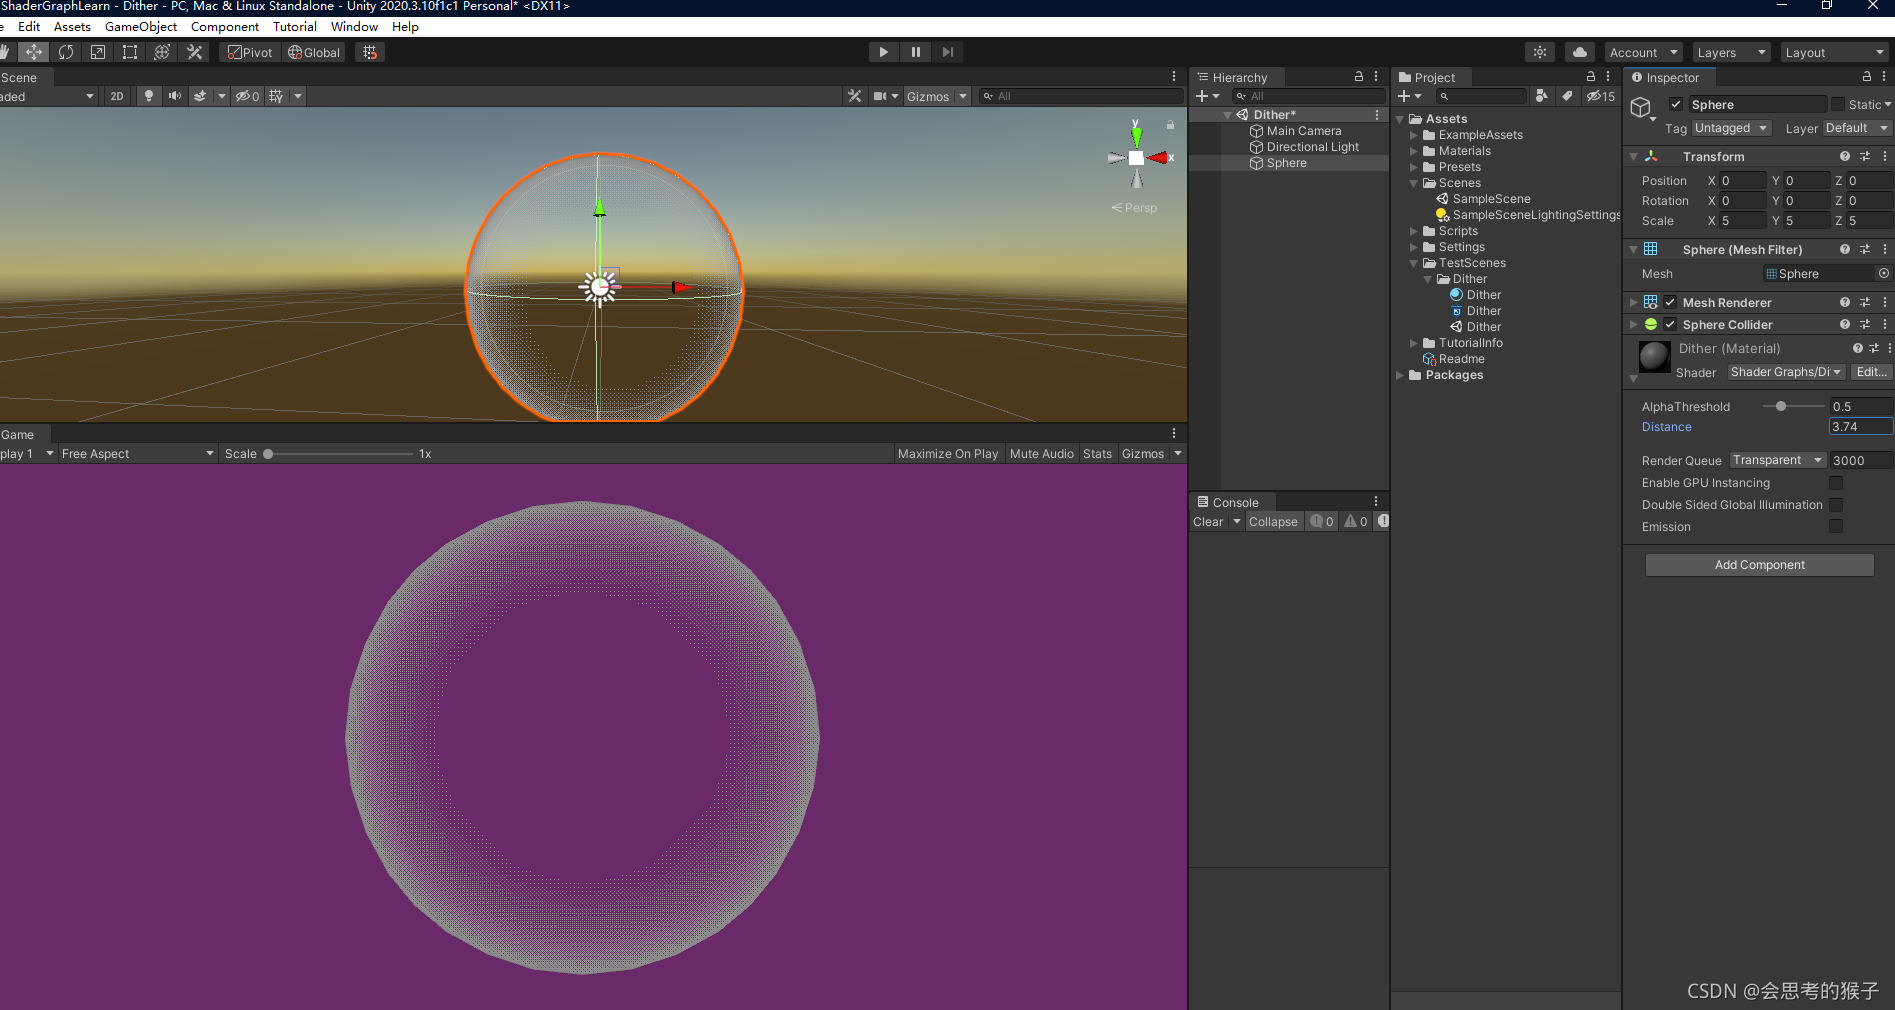Open the GameObject menu

click(x=140, y=27)
